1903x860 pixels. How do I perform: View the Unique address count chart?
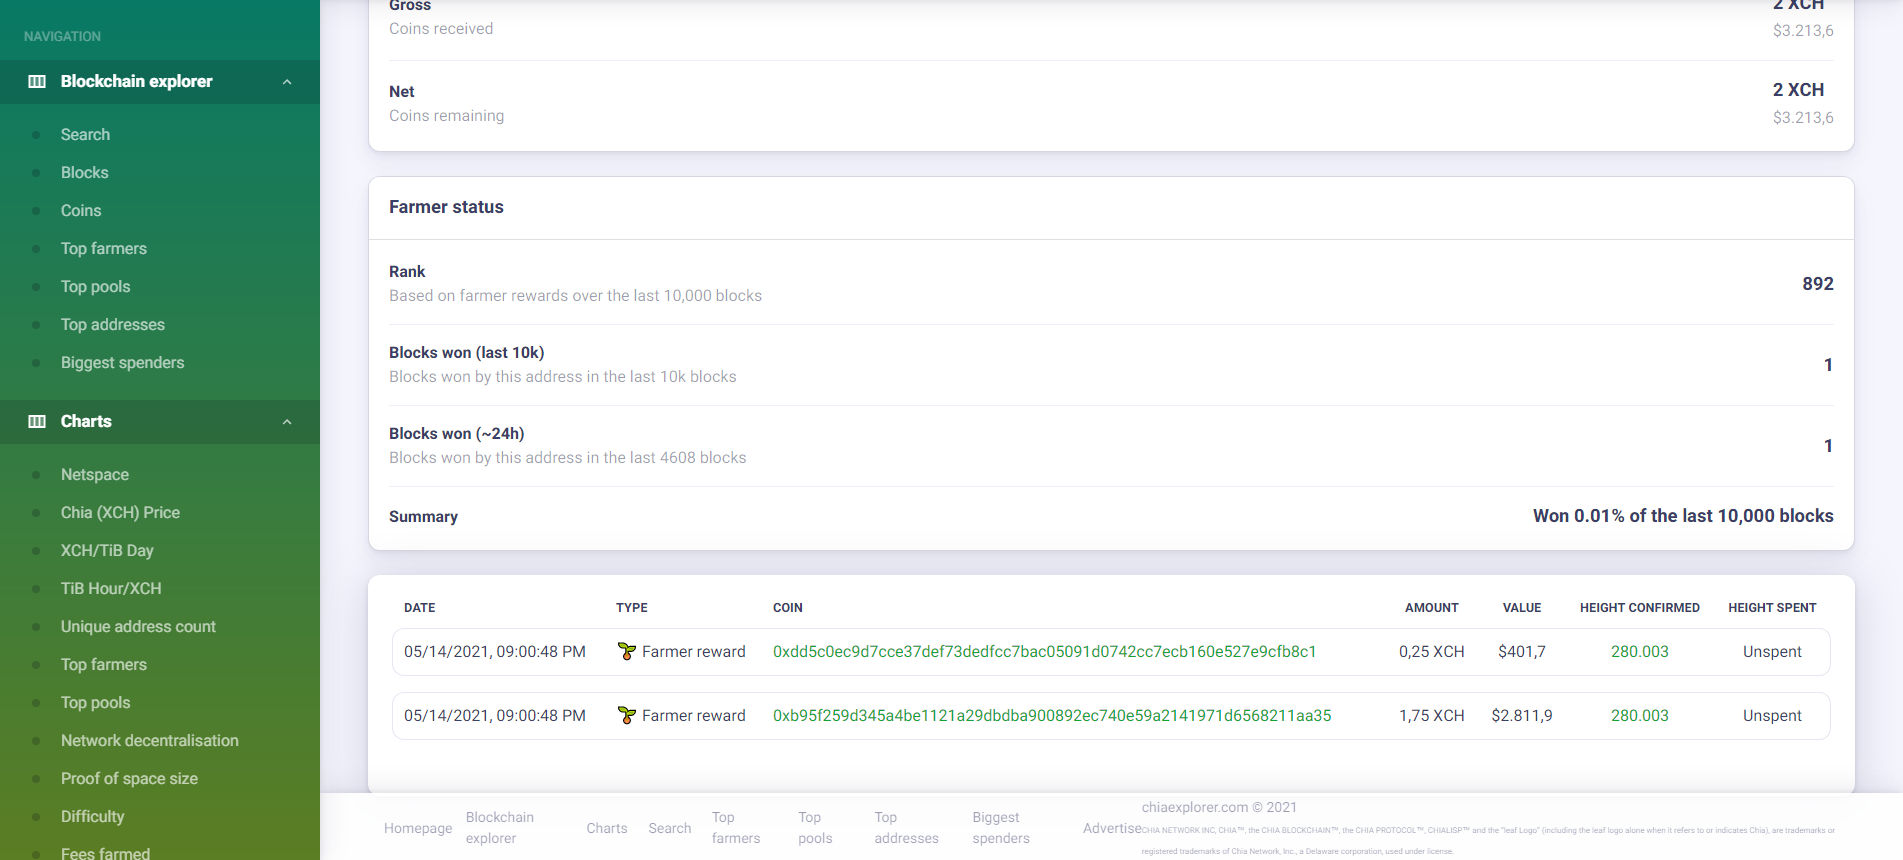(x=138, y=626)
